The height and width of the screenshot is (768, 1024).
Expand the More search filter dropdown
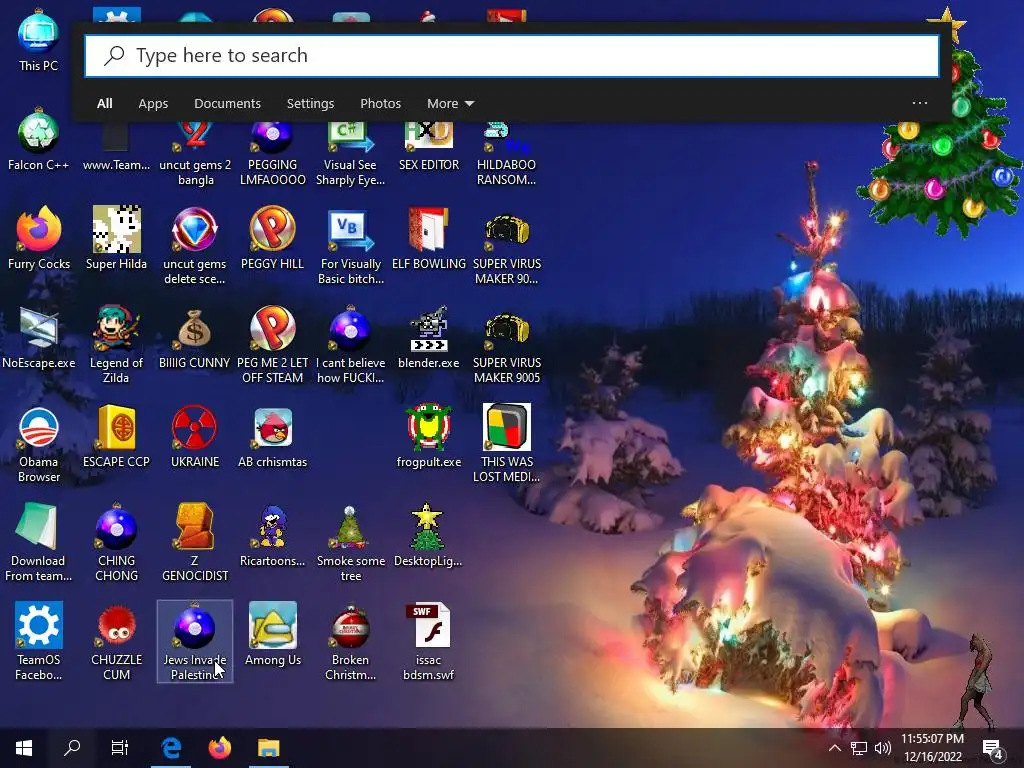coord(450,103)
